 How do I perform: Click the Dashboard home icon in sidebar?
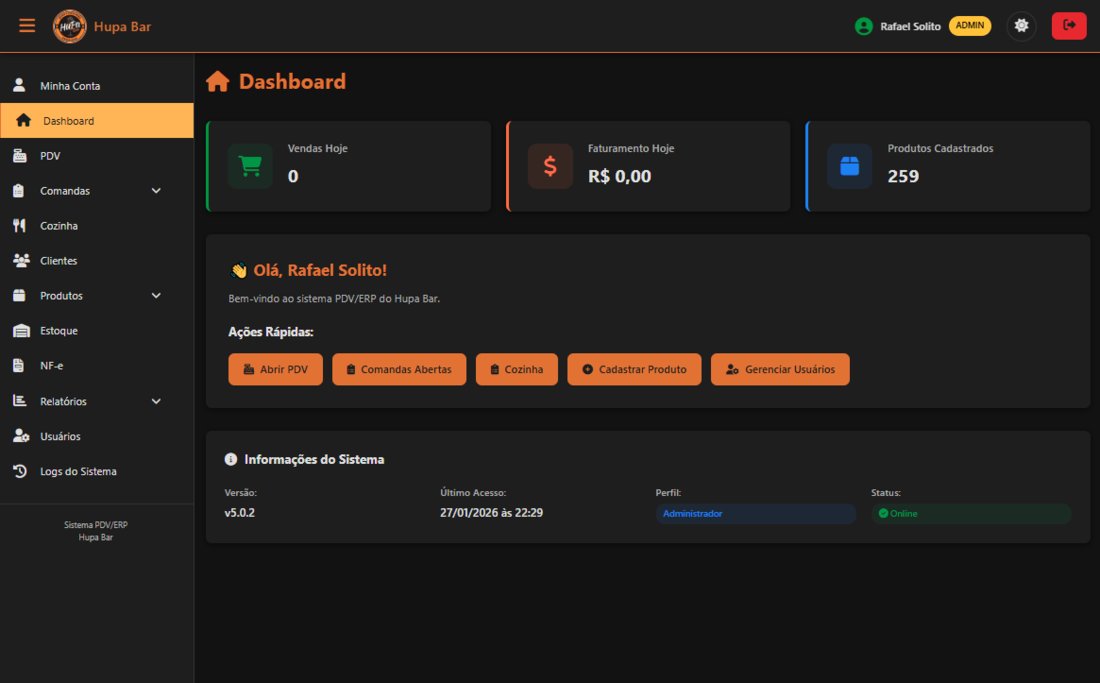(x=23, y=121)
